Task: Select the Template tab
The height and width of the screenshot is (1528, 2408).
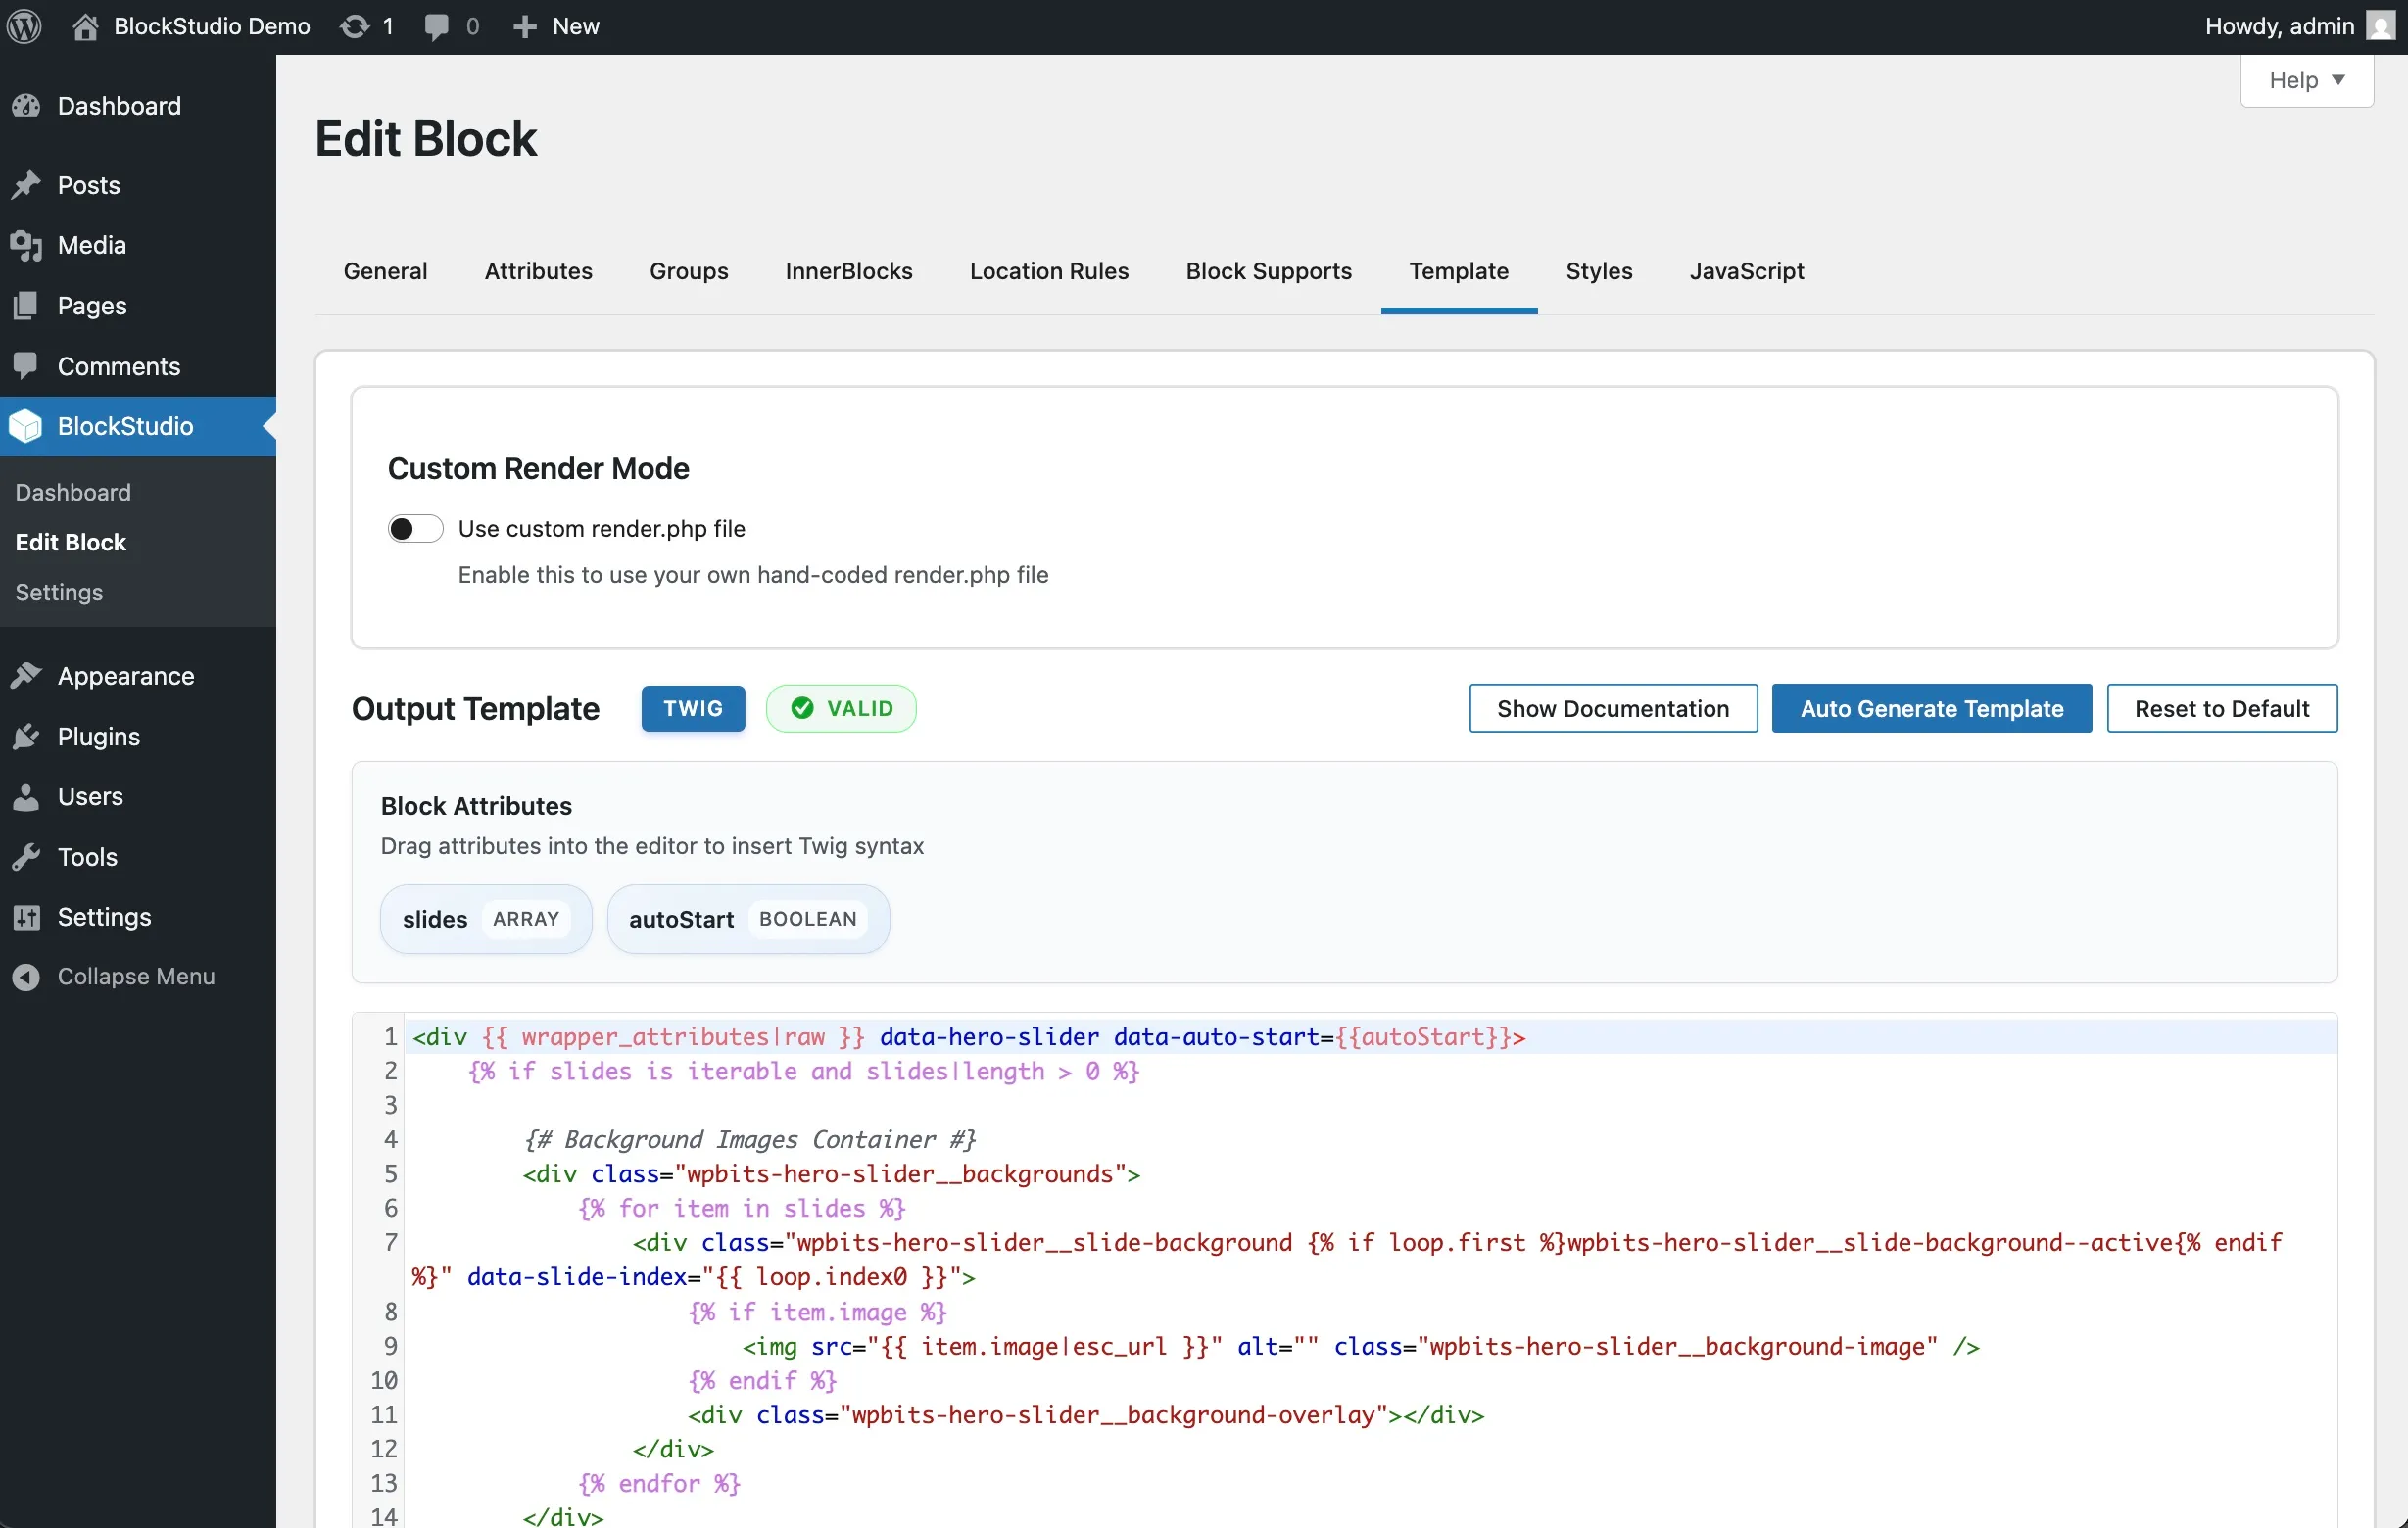Action: [1459, 271]
